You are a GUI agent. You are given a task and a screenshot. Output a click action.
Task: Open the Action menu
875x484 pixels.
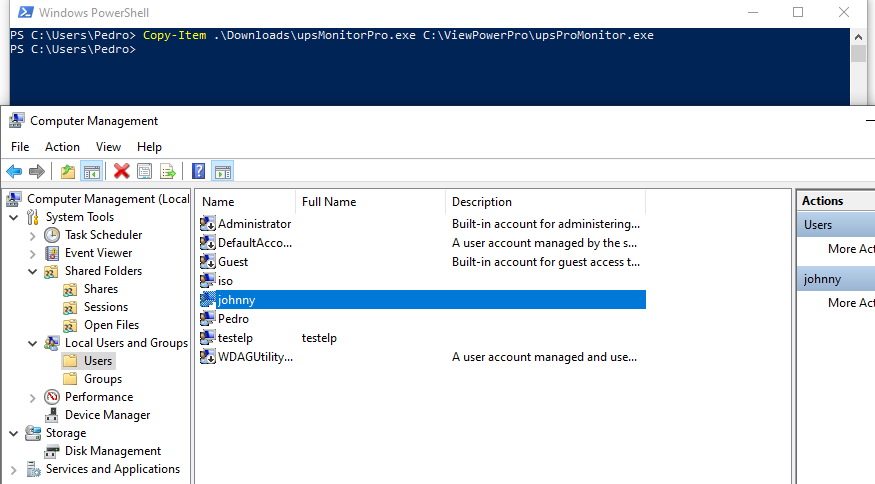click(x=62, y=147)
